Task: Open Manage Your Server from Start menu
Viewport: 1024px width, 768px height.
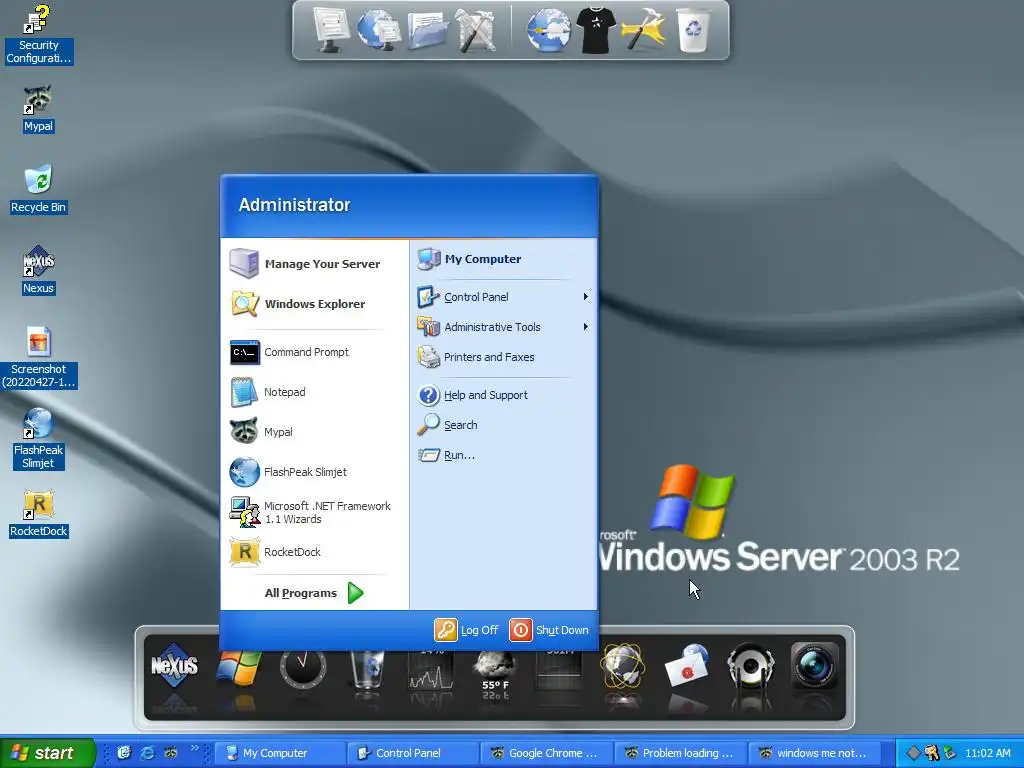Action: click(x=315, y=264)
